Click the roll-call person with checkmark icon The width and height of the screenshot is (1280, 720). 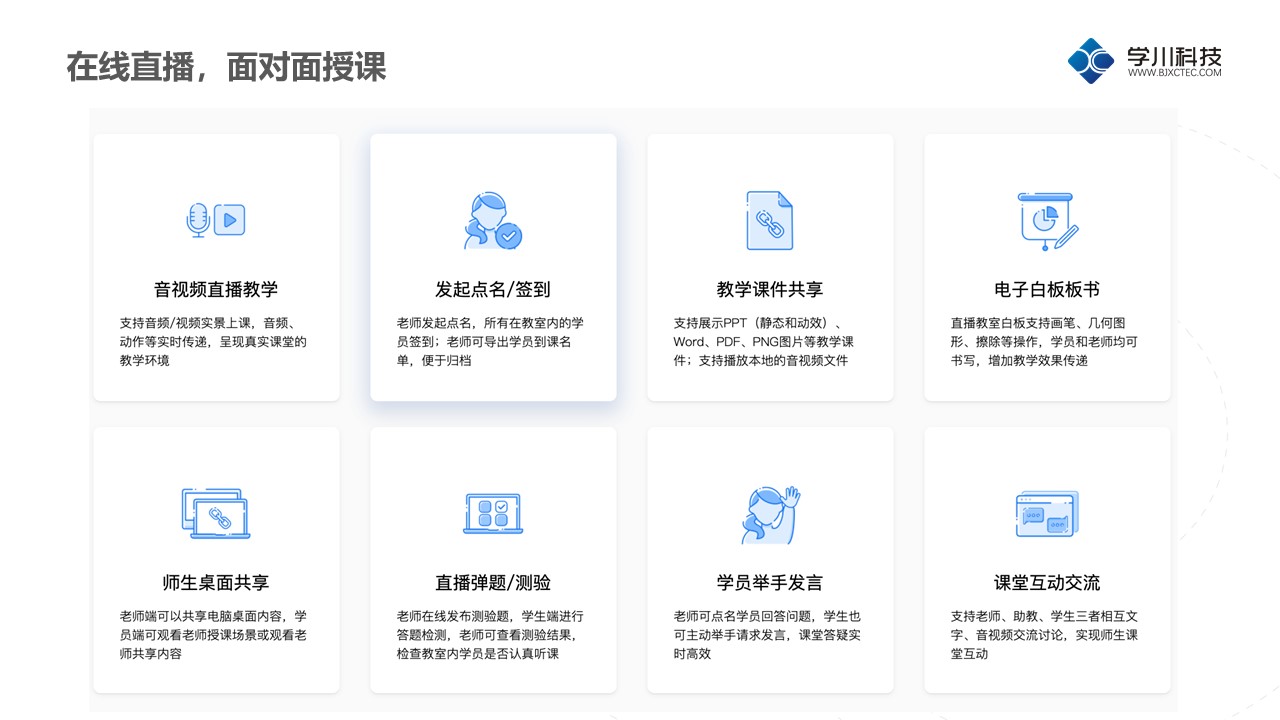pyautogui.click(x=493, y=220)
